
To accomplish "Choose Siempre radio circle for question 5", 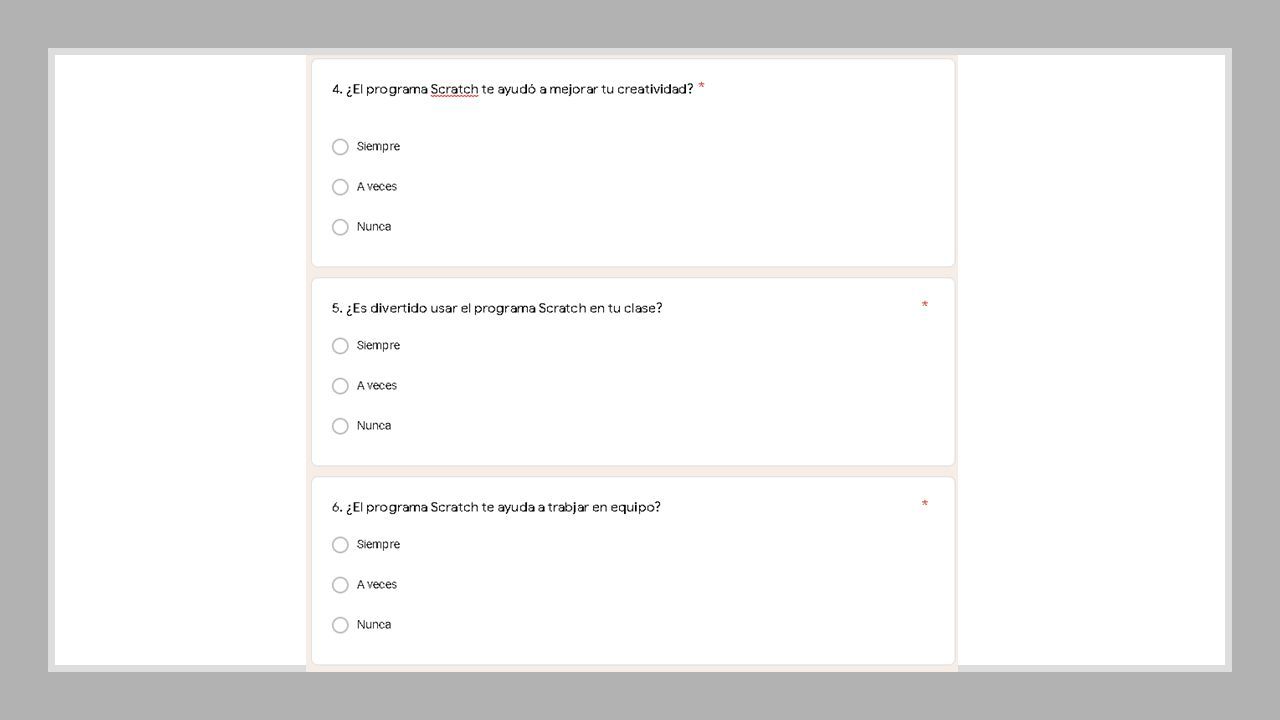I will coord(340,346).
